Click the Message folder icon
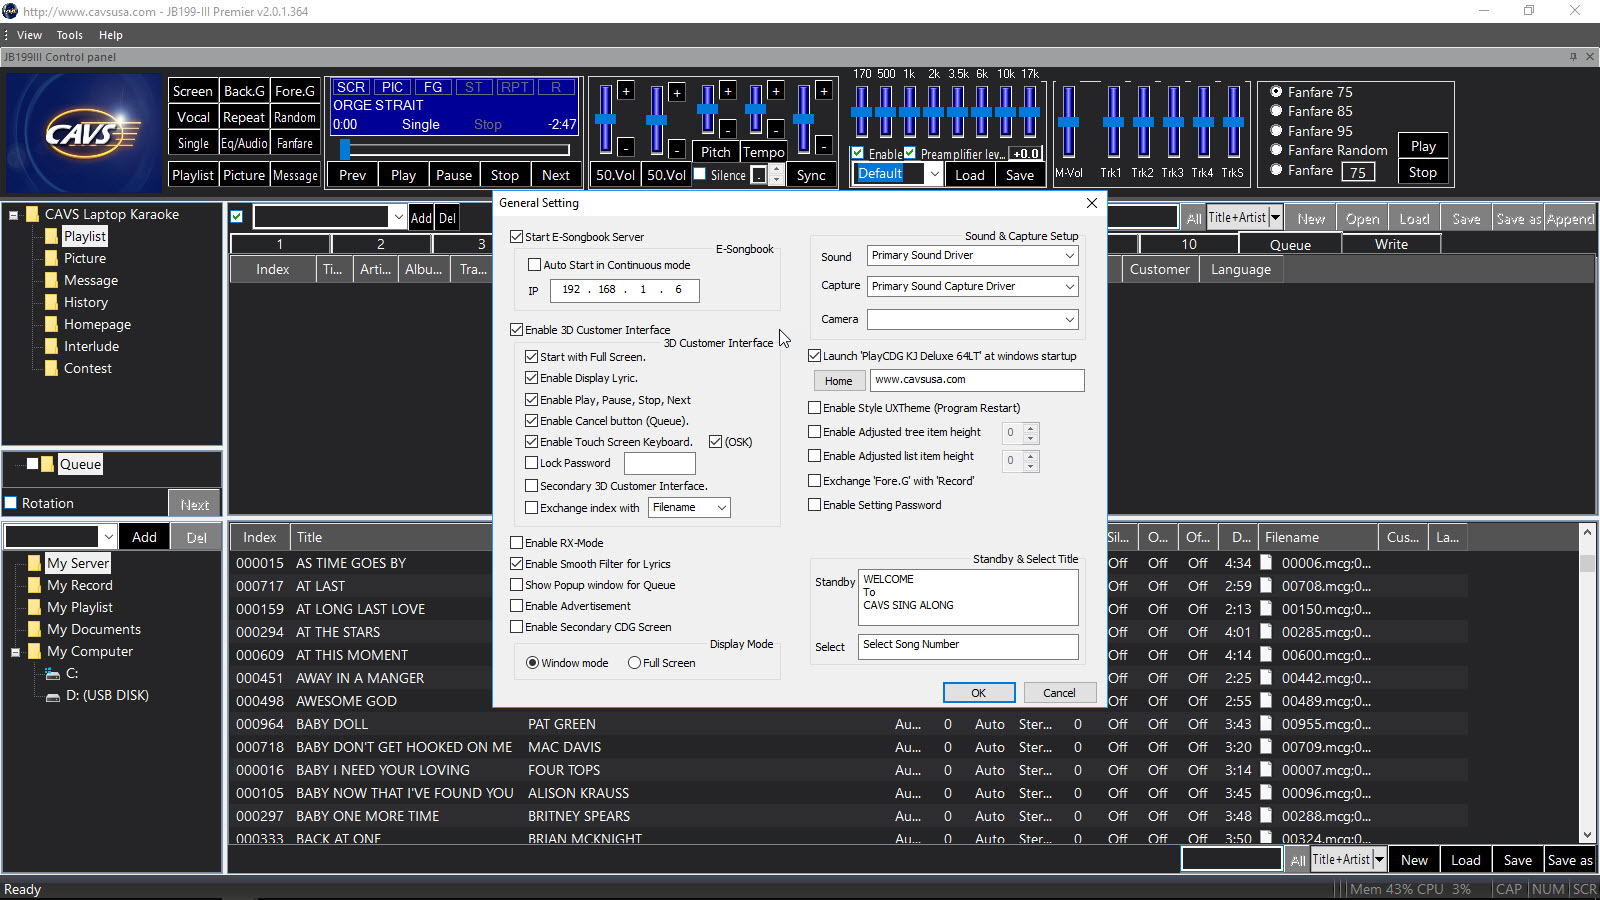The height and width of the screenshot is (900, 1600). click(x=51, y=280)
